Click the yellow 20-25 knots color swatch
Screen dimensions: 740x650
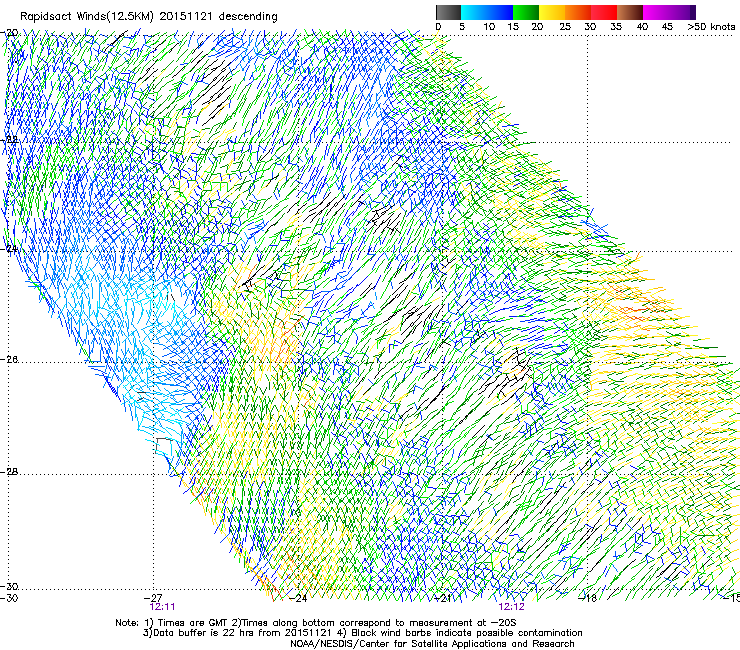552,12
